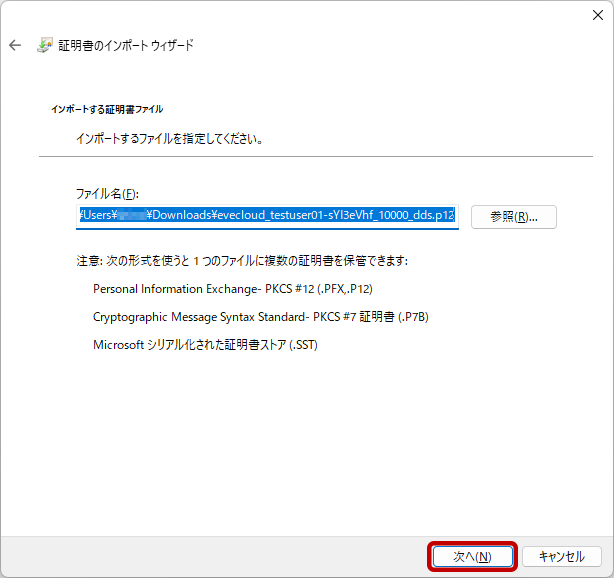The height and width of the screenshot is (578, 614).
Task: Click the Microsoft シリアル化された証明書ストア (.SST) line
Action: click(x=205, y=345)
